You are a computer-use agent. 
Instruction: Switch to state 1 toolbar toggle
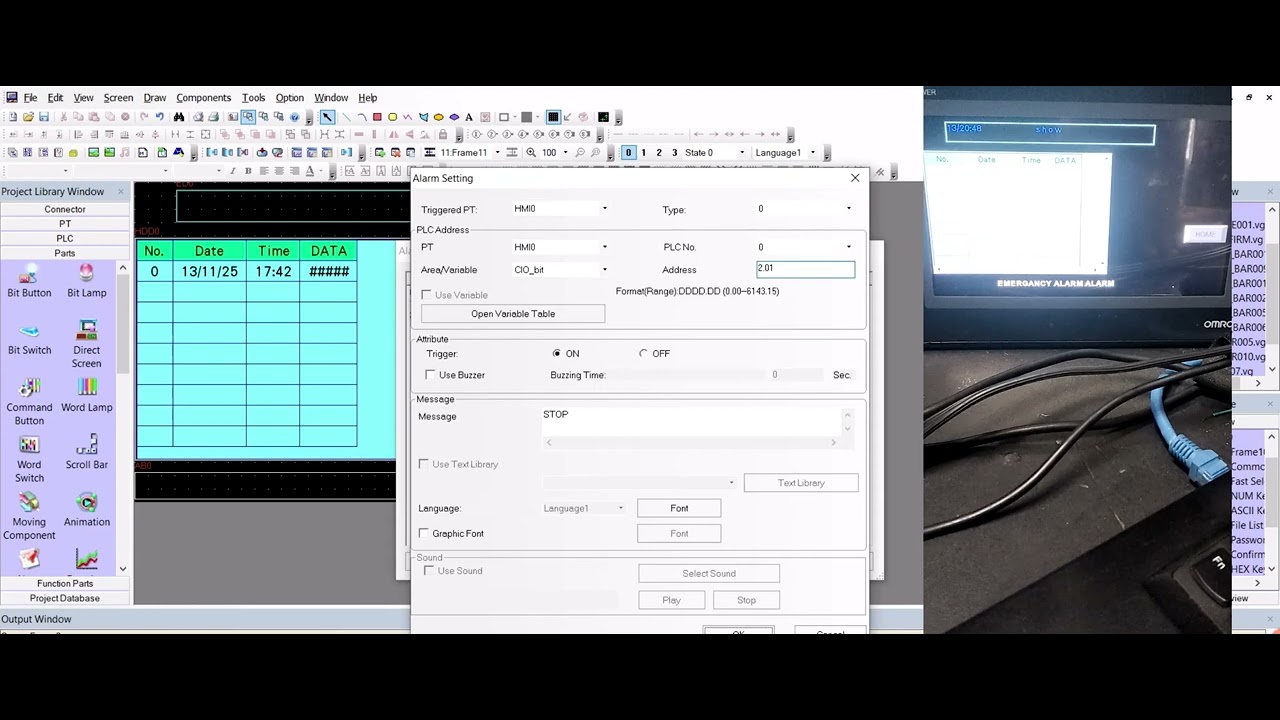coord(643,153)
